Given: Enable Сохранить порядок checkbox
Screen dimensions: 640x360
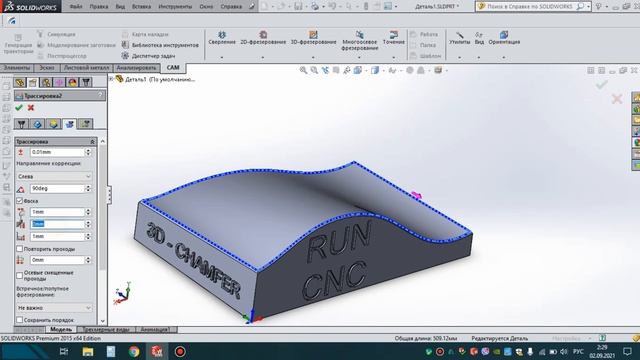Looking at the screenshot, I should [19, 320].
